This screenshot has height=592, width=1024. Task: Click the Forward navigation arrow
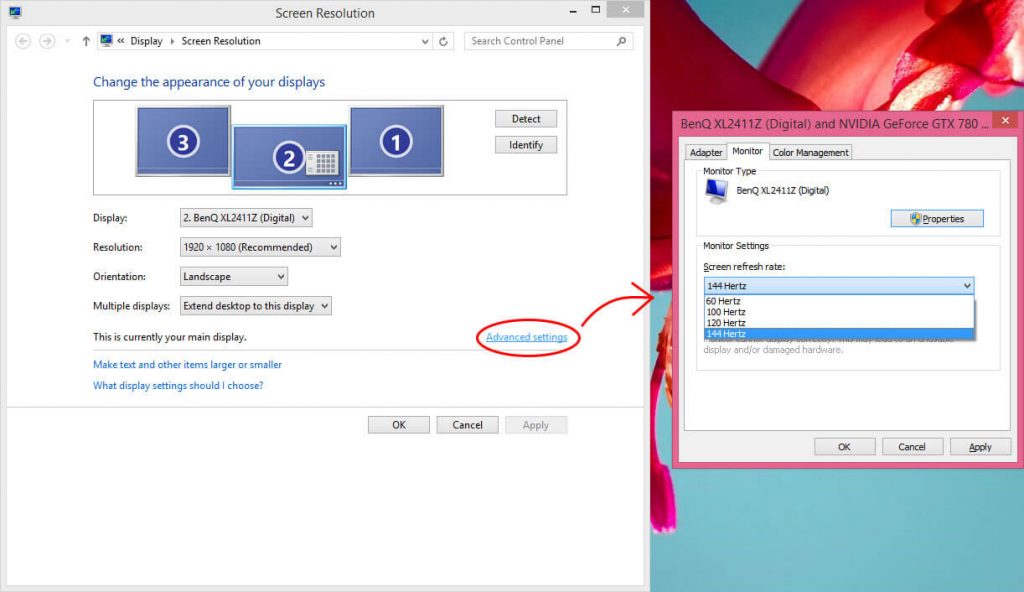(x=46, y=41)
